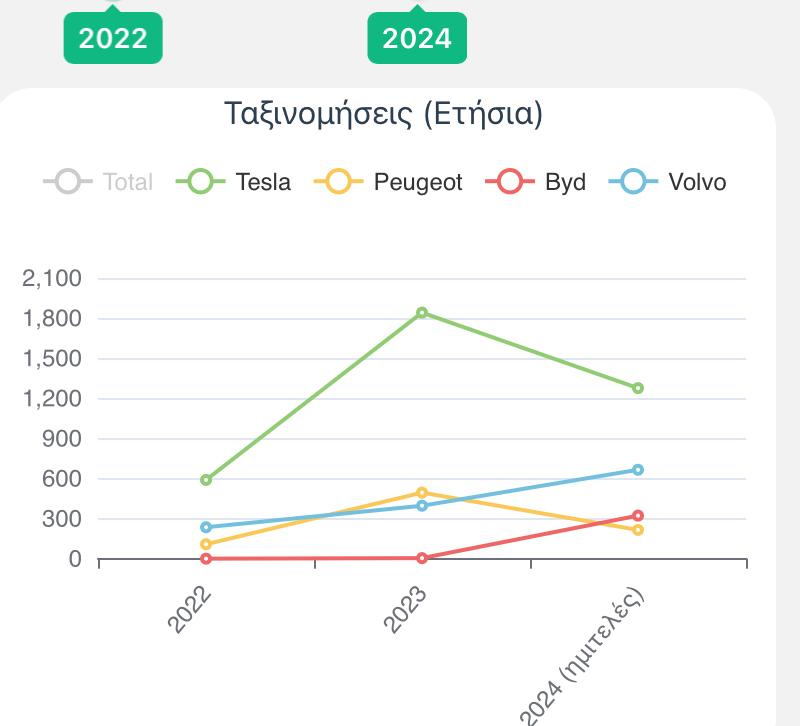Toggle Volvo legend entry
800x726 pixels.
pyautogui.click(x=667, y=182)
